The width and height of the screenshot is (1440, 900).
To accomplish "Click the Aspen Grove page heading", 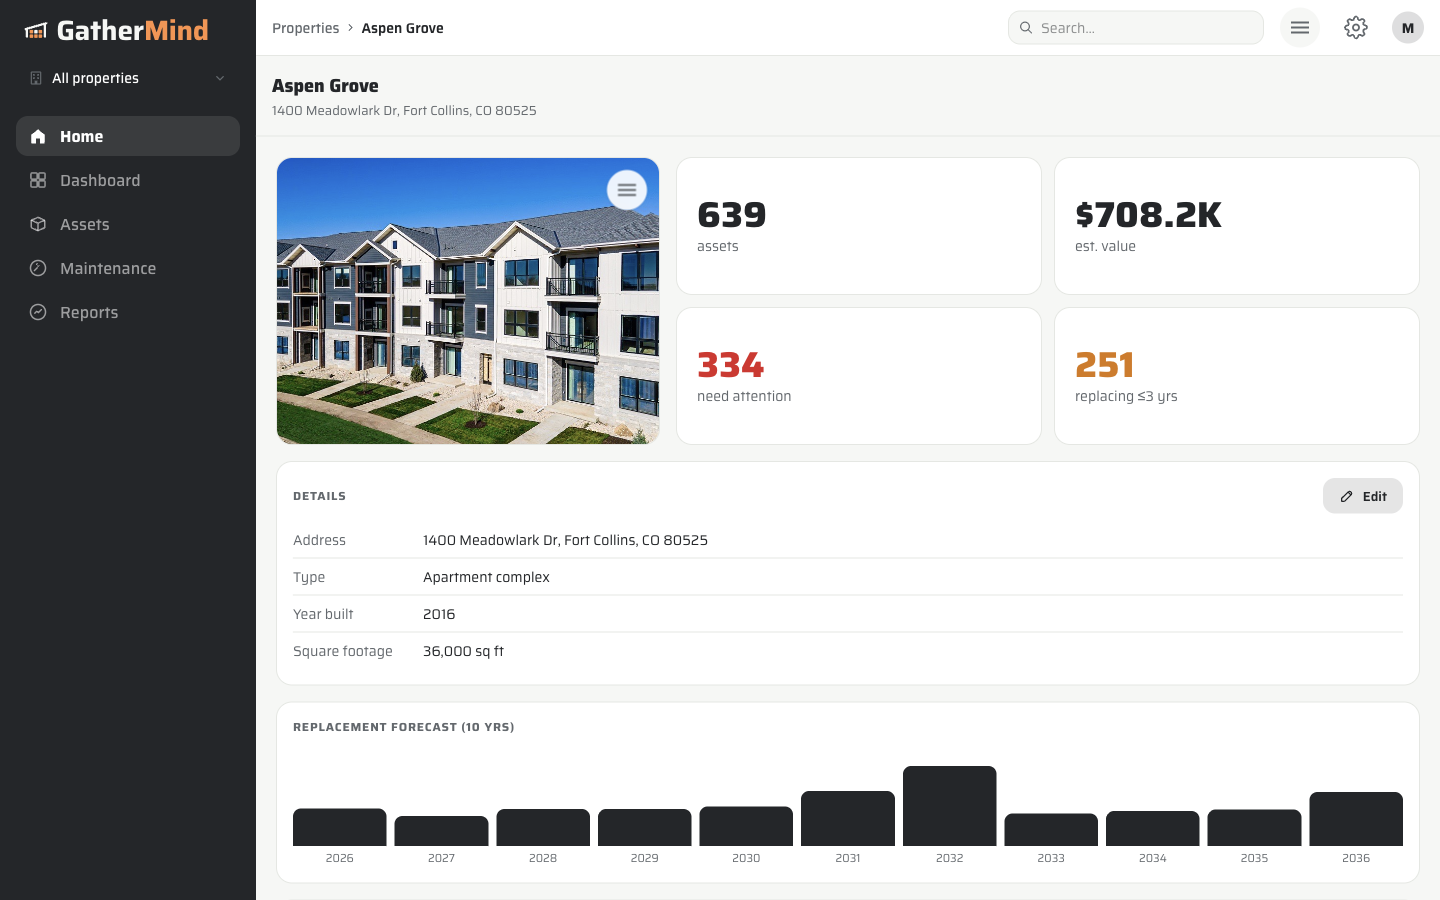I will [x=325, y=86].
